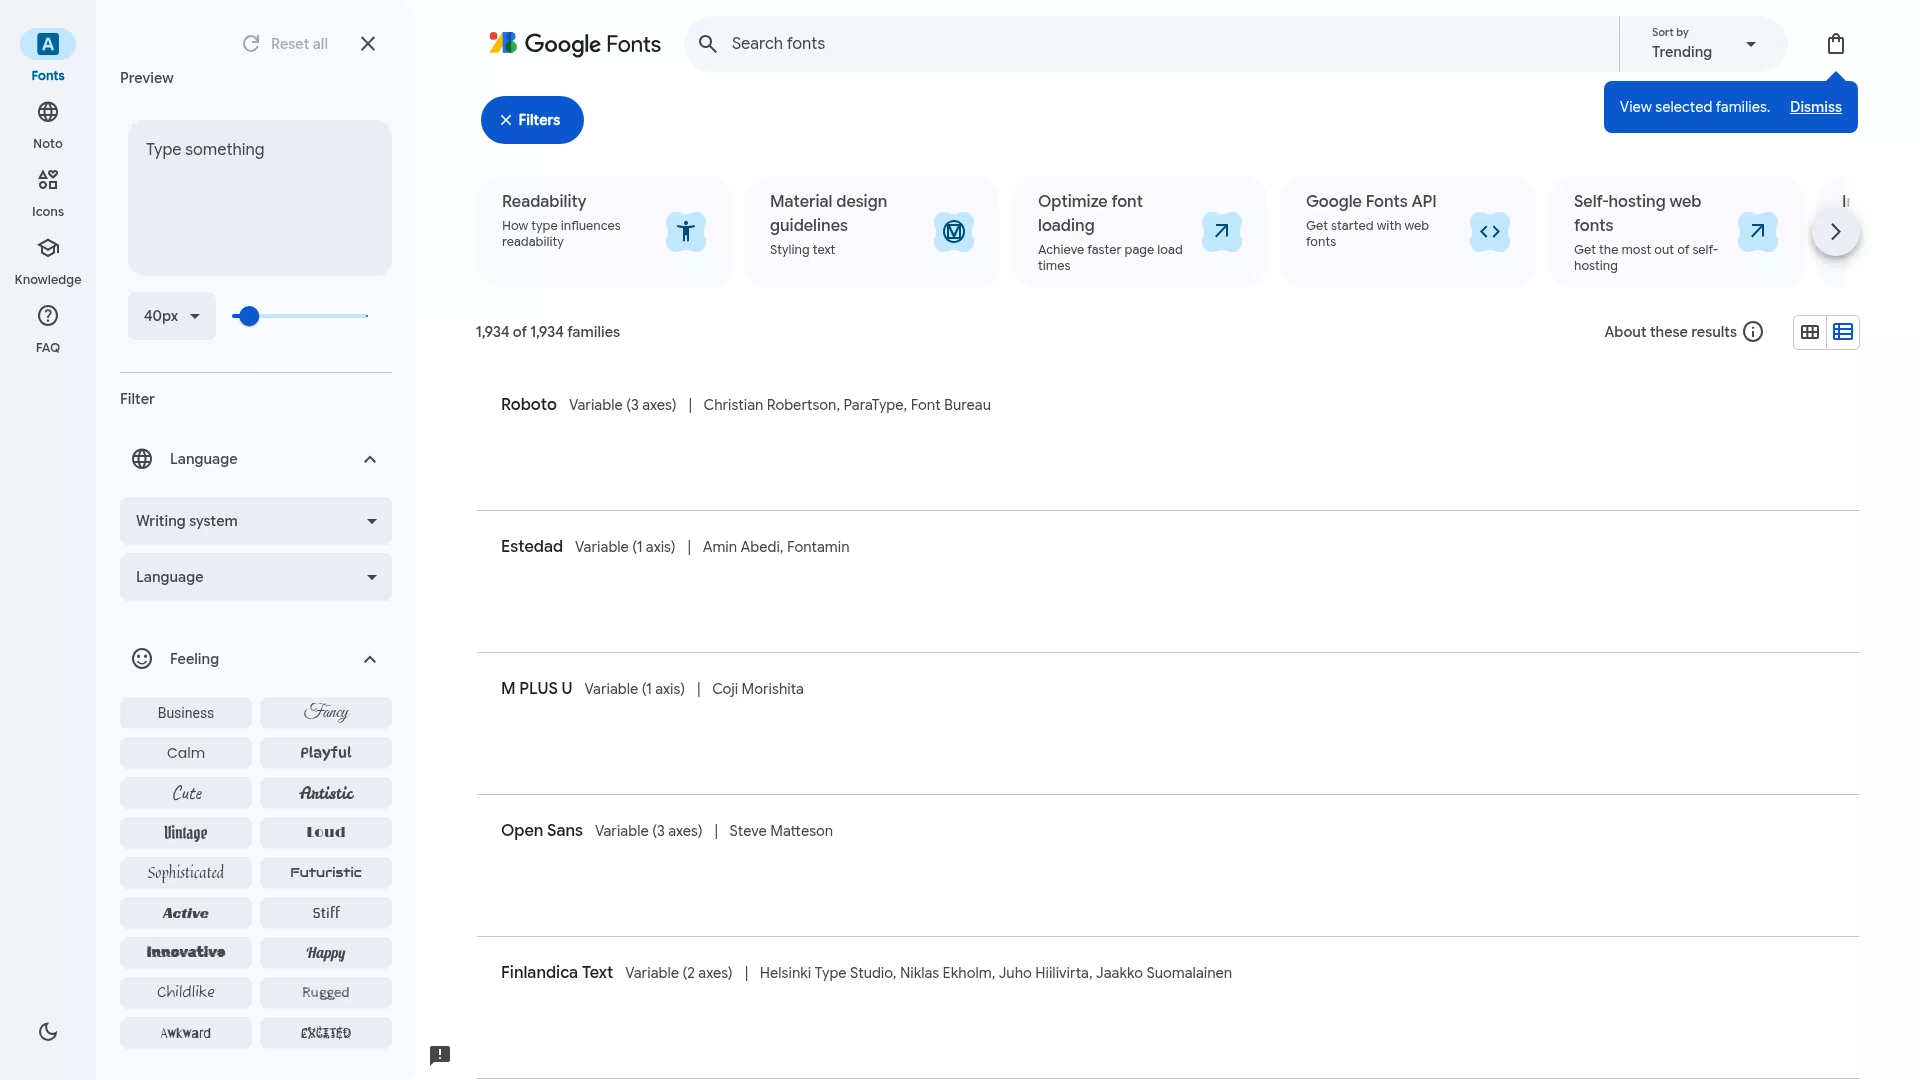Toggle the Cute feeling filter
Image resolution: width=1920 pixels, height=1080 pixels.
(186, 793)
